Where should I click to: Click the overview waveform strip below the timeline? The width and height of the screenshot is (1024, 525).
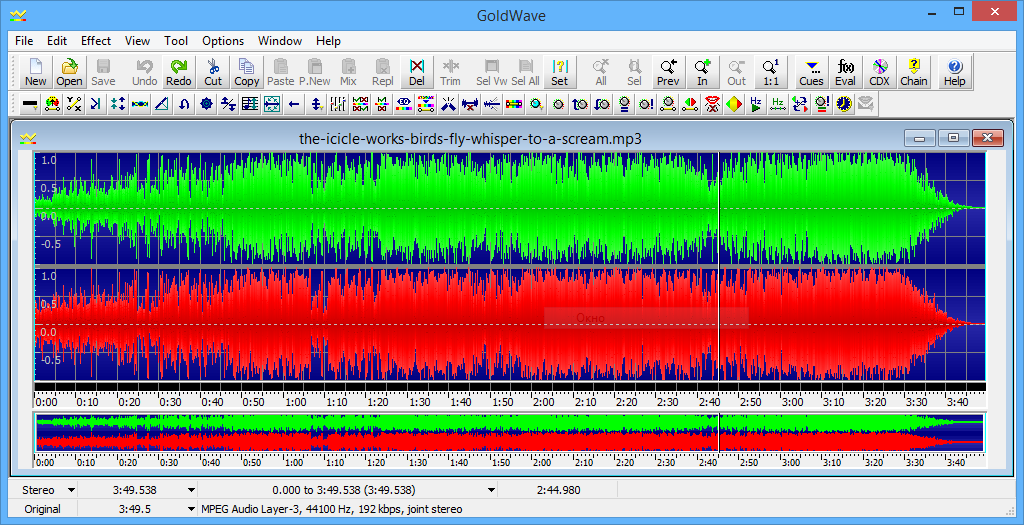point(509,433)
